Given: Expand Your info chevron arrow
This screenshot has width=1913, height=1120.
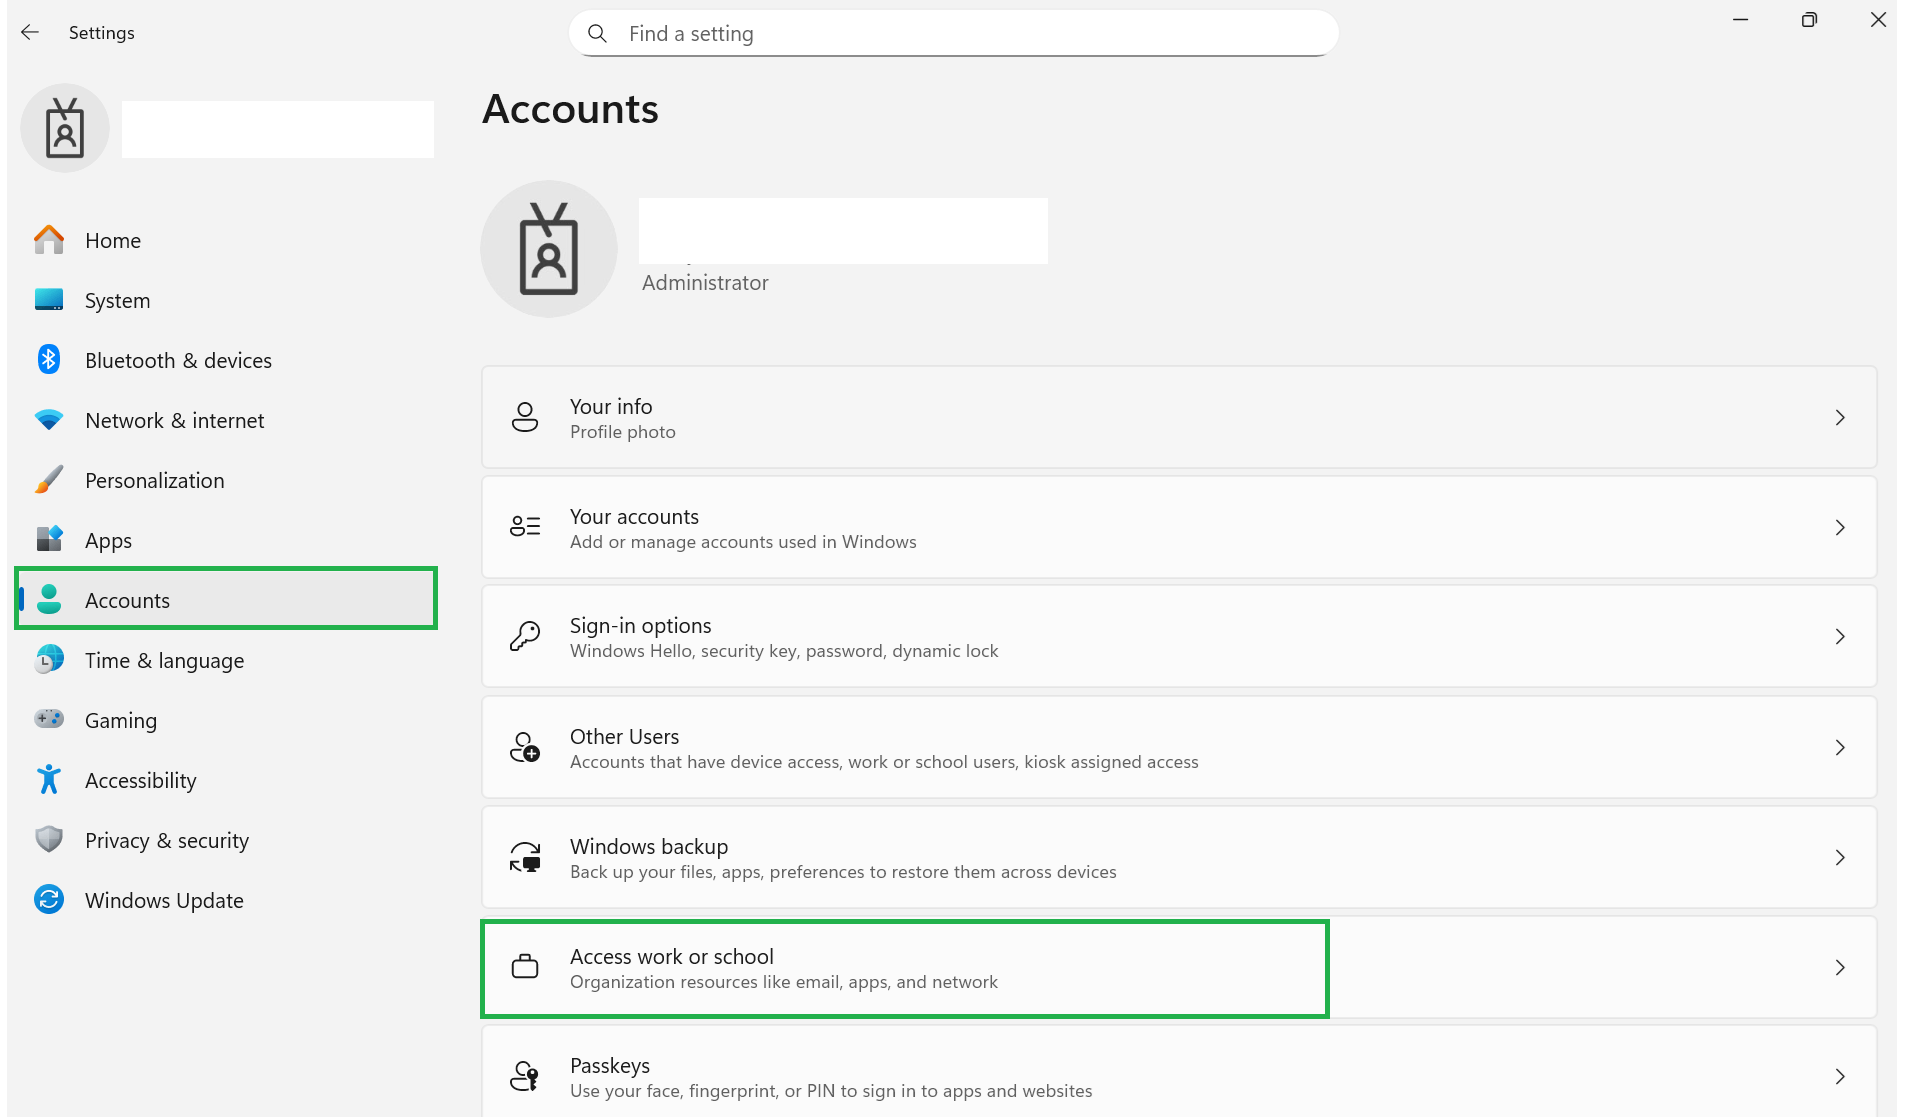Looking at the screenshot, I should 1840,418.
